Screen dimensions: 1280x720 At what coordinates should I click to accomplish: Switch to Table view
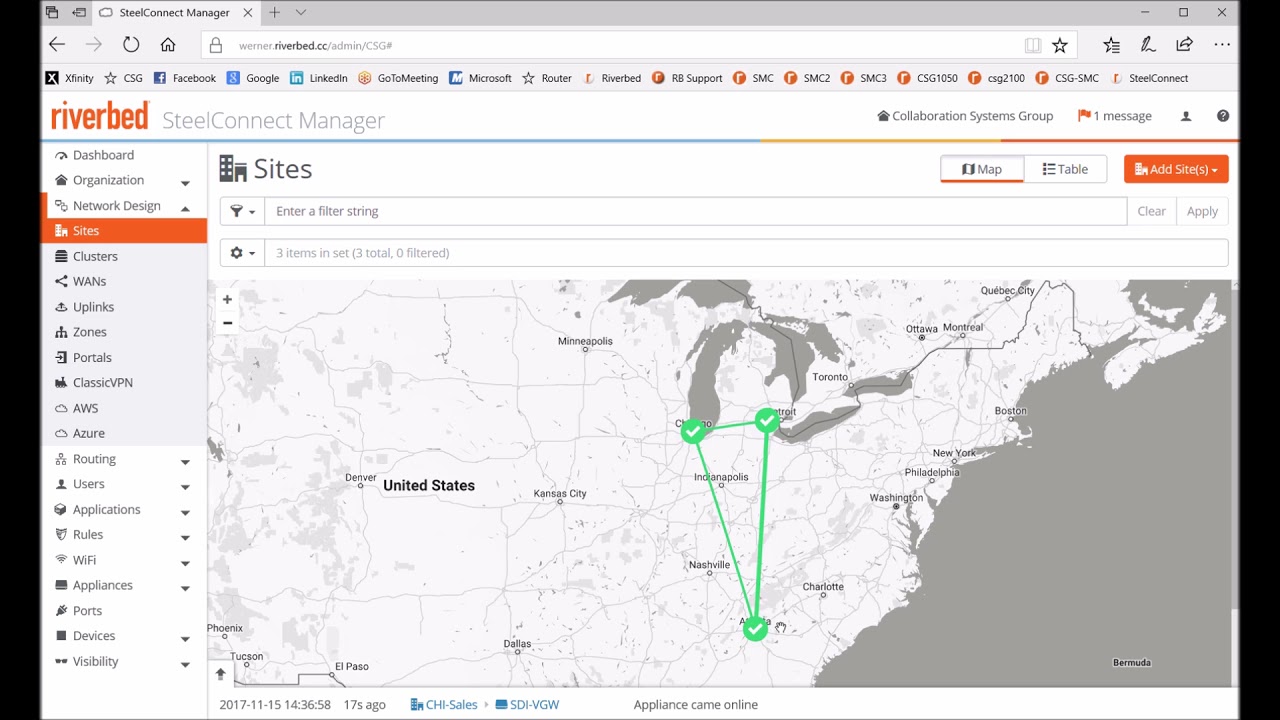point(1065,169)
